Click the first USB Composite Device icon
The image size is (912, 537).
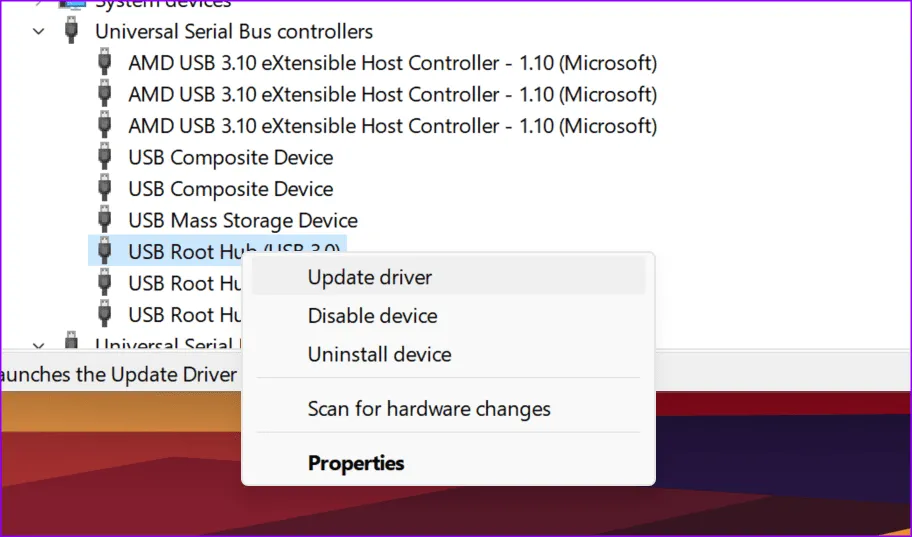point(105,158)
